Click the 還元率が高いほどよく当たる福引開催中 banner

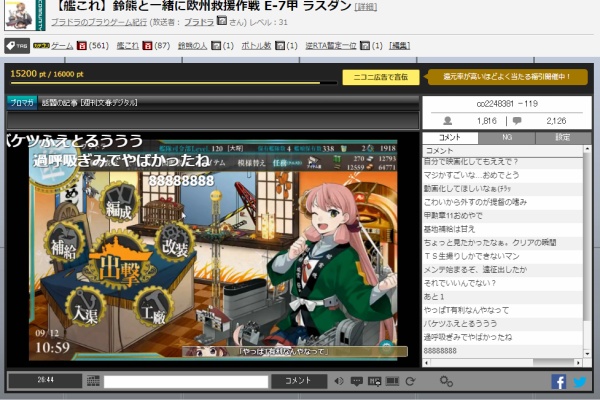tap(507, 77)
